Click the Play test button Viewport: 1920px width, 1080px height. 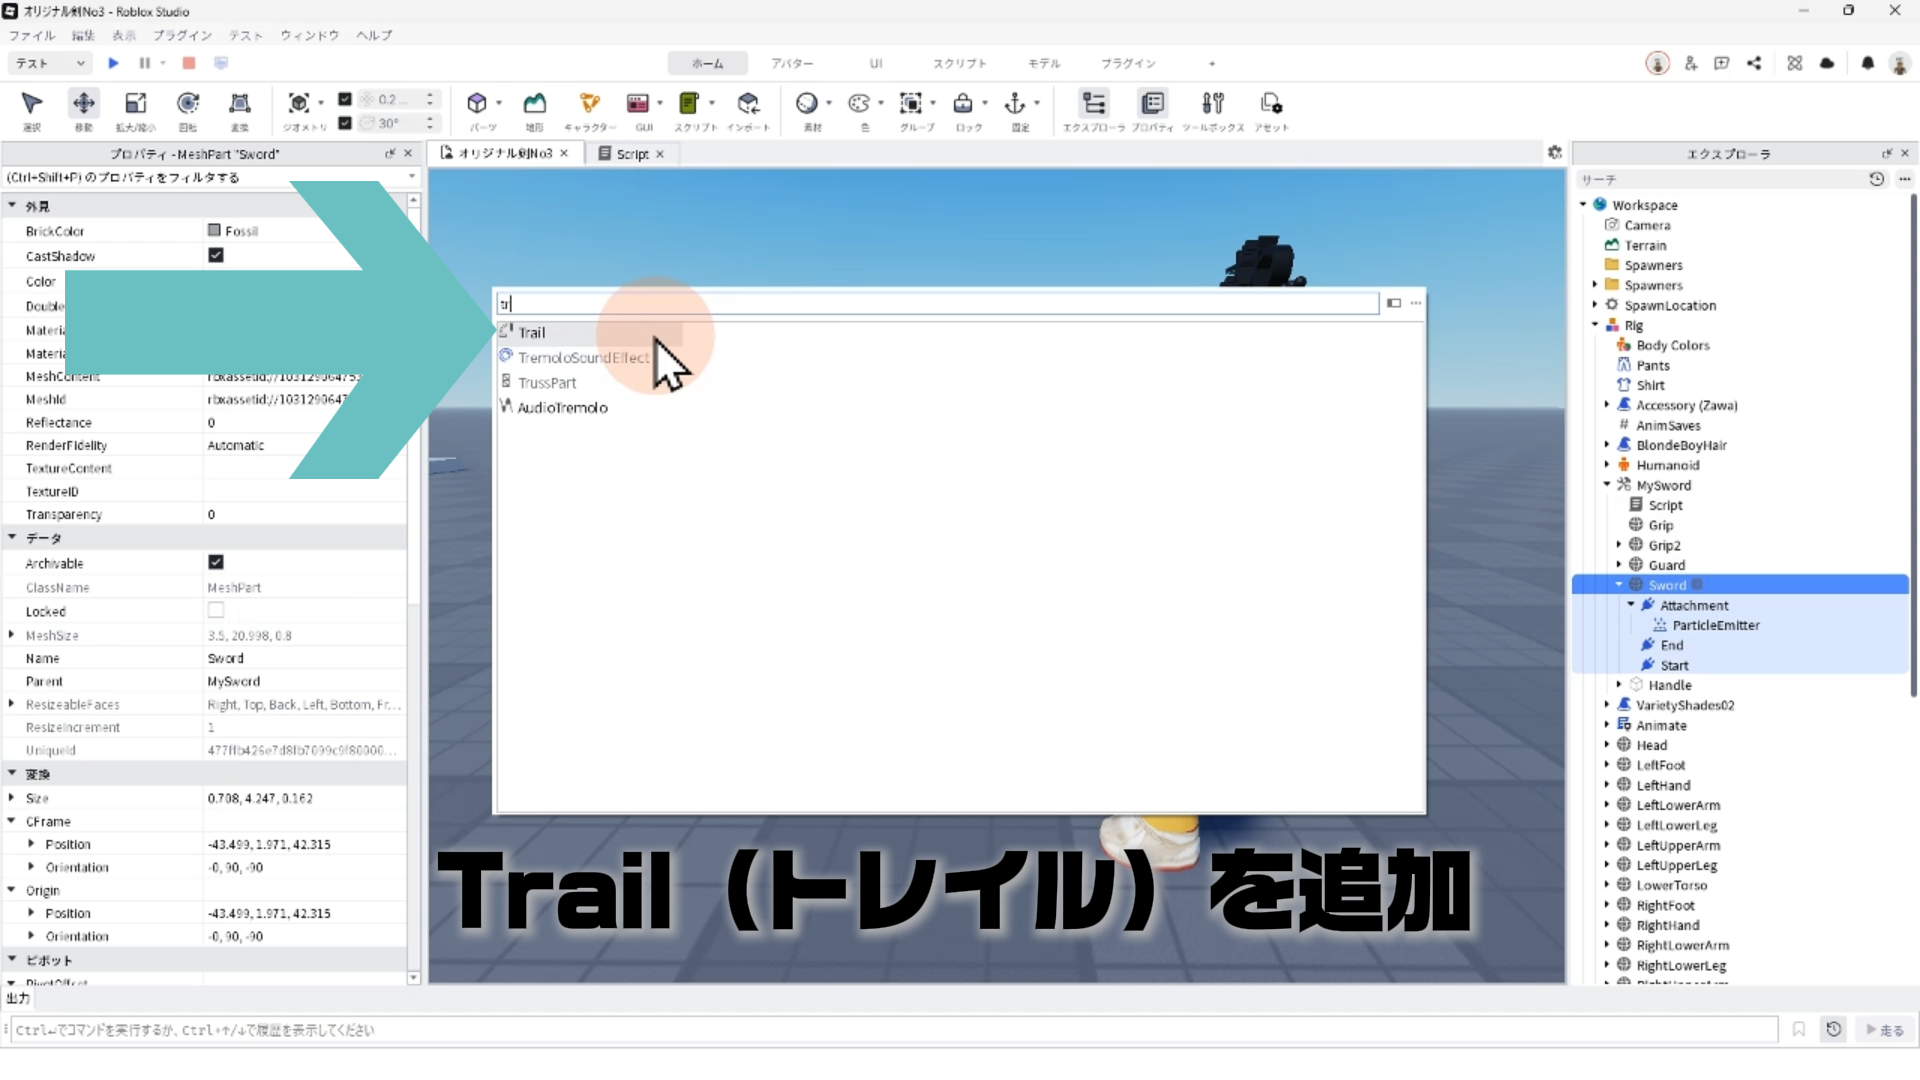[114, 63]
